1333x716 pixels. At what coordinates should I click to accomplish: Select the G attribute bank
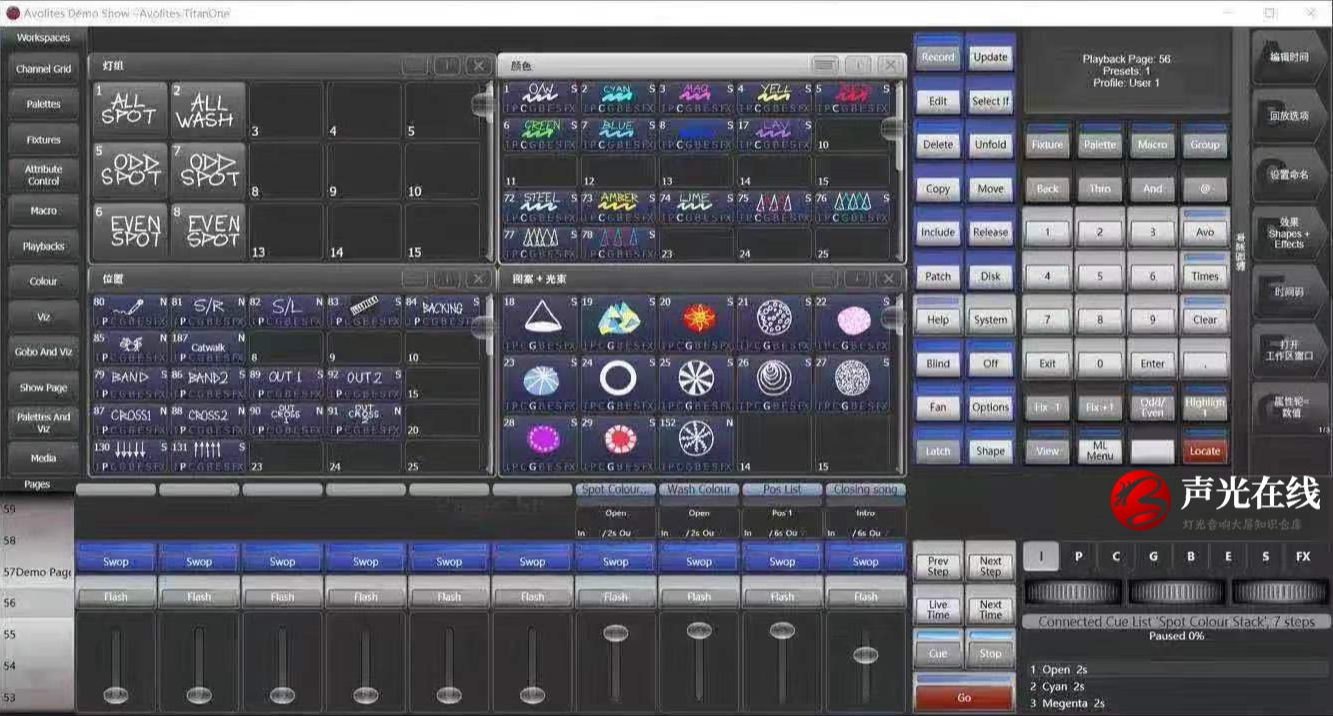(x=1153, y=556)
